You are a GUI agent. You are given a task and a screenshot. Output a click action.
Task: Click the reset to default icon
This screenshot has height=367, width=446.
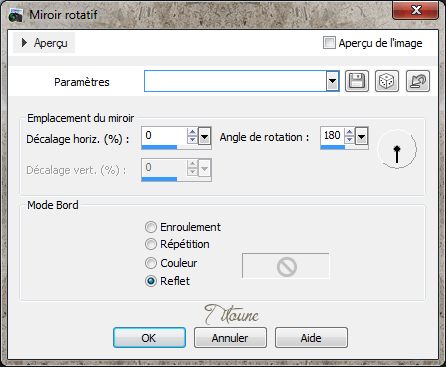418,81
